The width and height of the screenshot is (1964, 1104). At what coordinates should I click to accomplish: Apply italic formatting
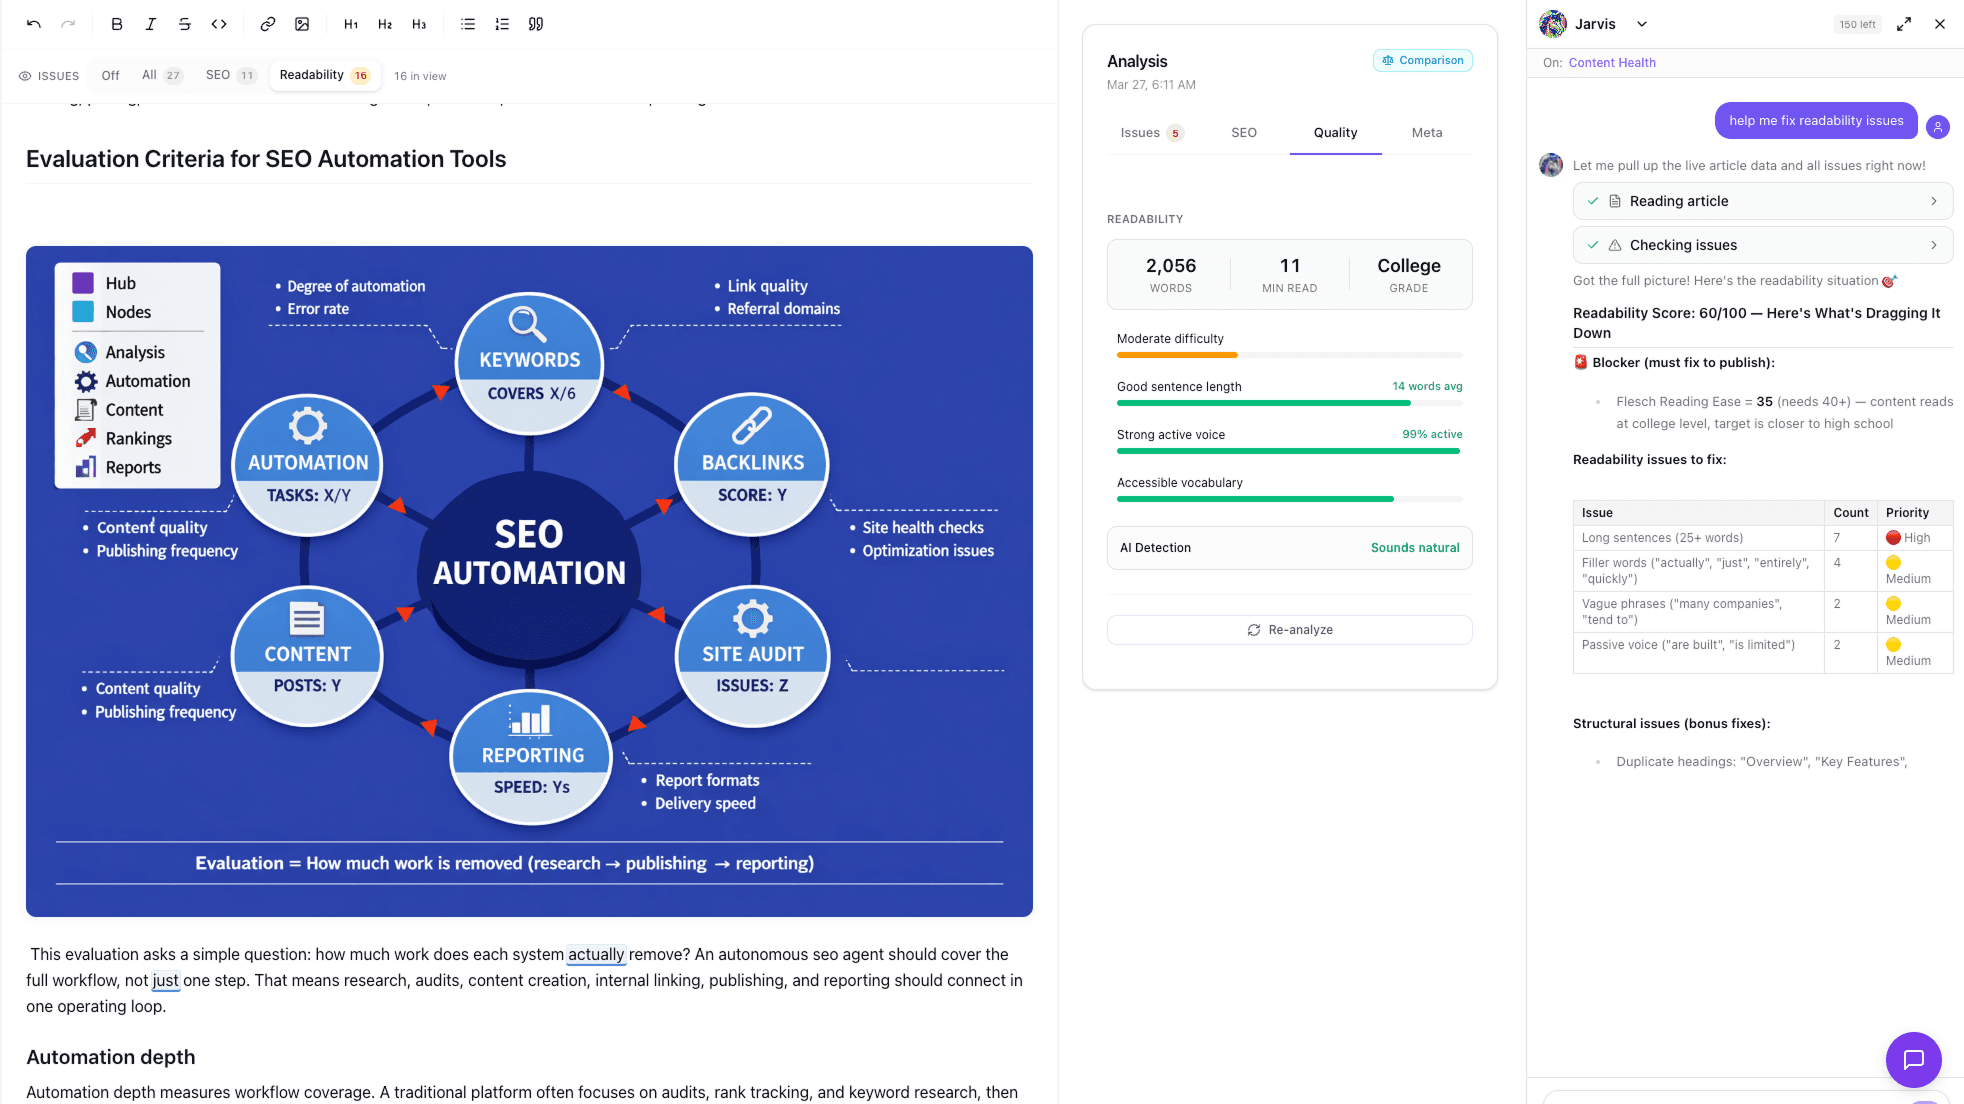[151, 23]
